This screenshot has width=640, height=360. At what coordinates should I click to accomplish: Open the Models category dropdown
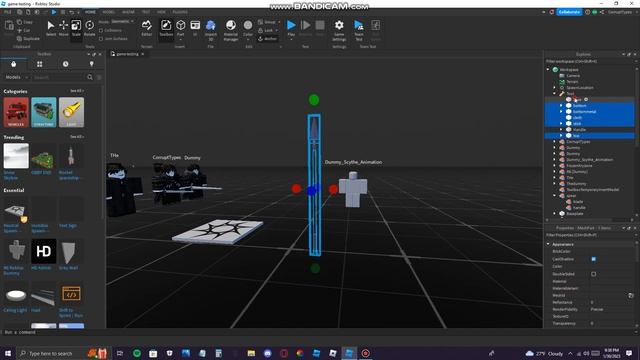(x=17, y=77)
